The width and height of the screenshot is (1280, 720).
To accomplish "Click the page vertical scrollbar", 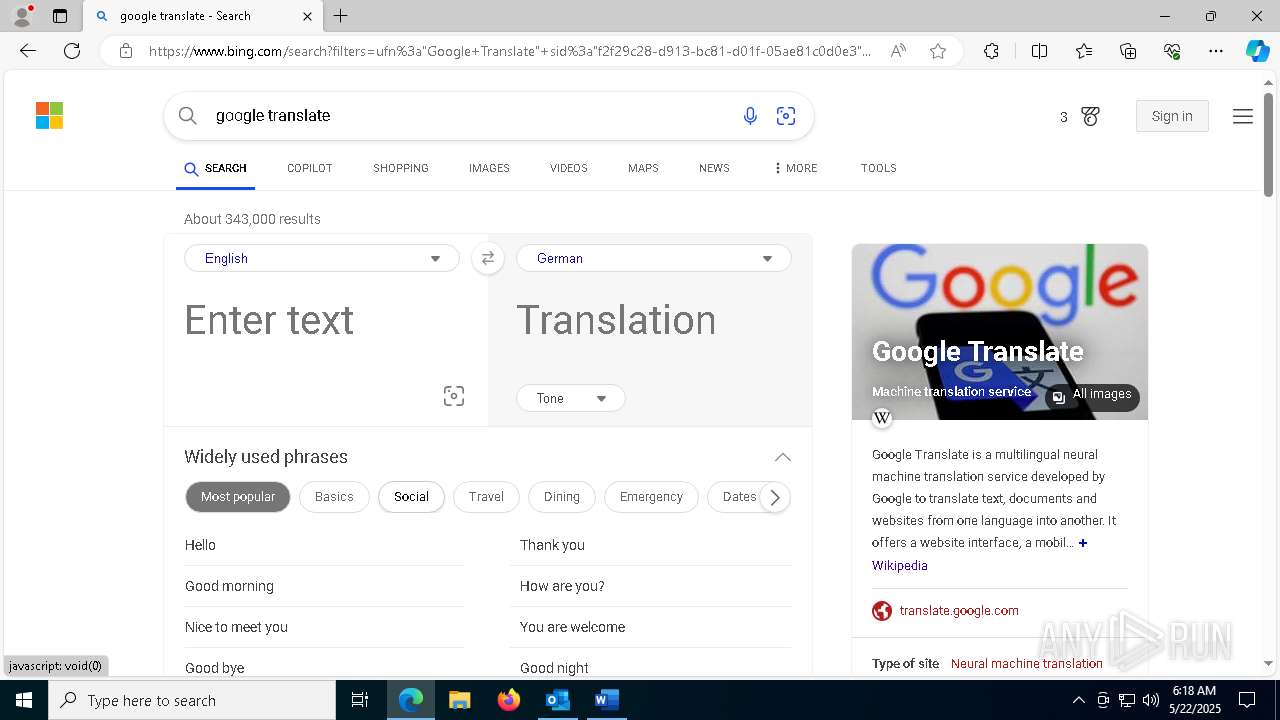I will [1269, 145].
